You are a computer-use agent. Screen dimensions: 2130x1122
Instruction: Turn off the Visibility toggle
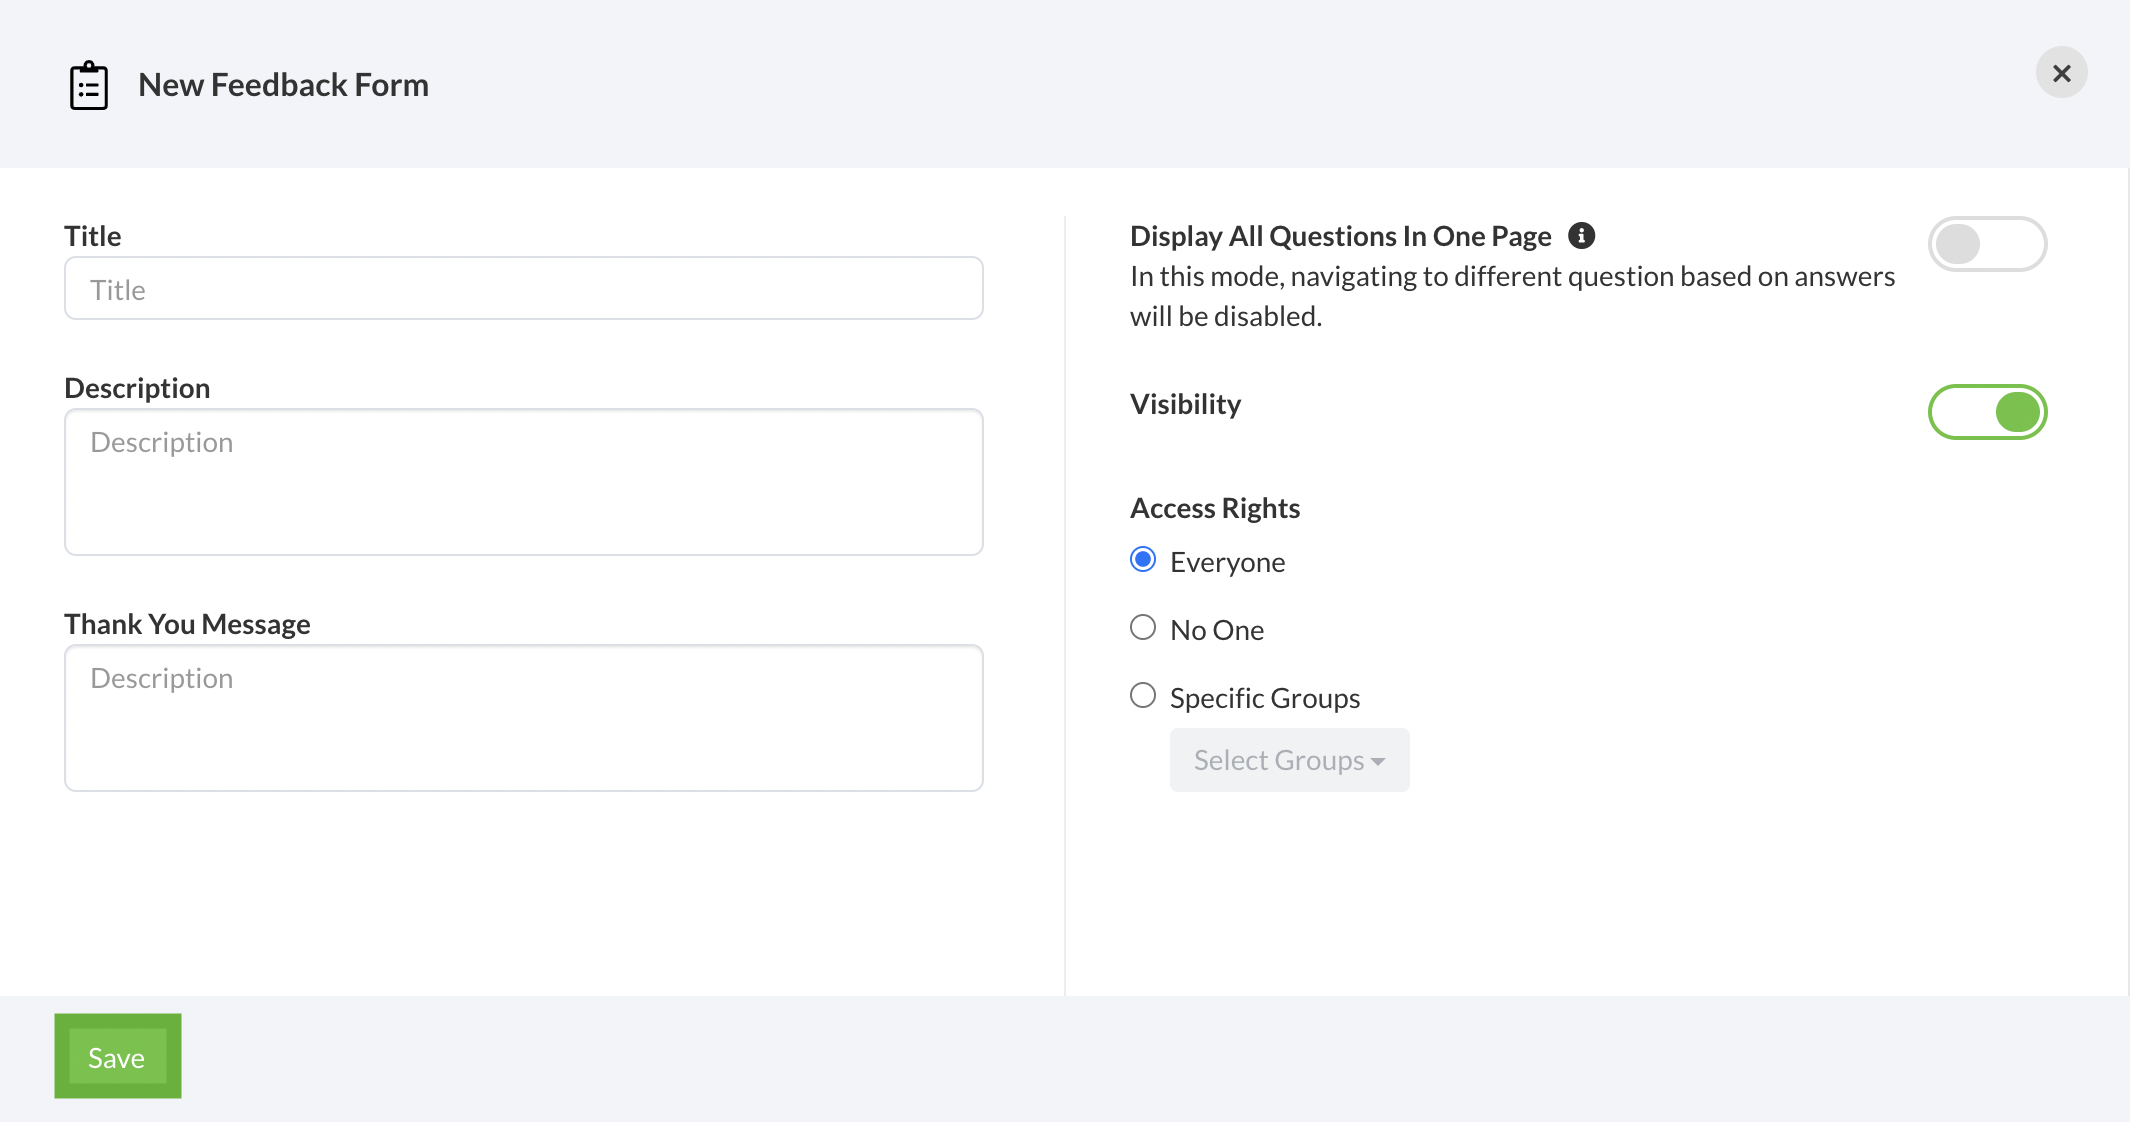click(1987, 412)
